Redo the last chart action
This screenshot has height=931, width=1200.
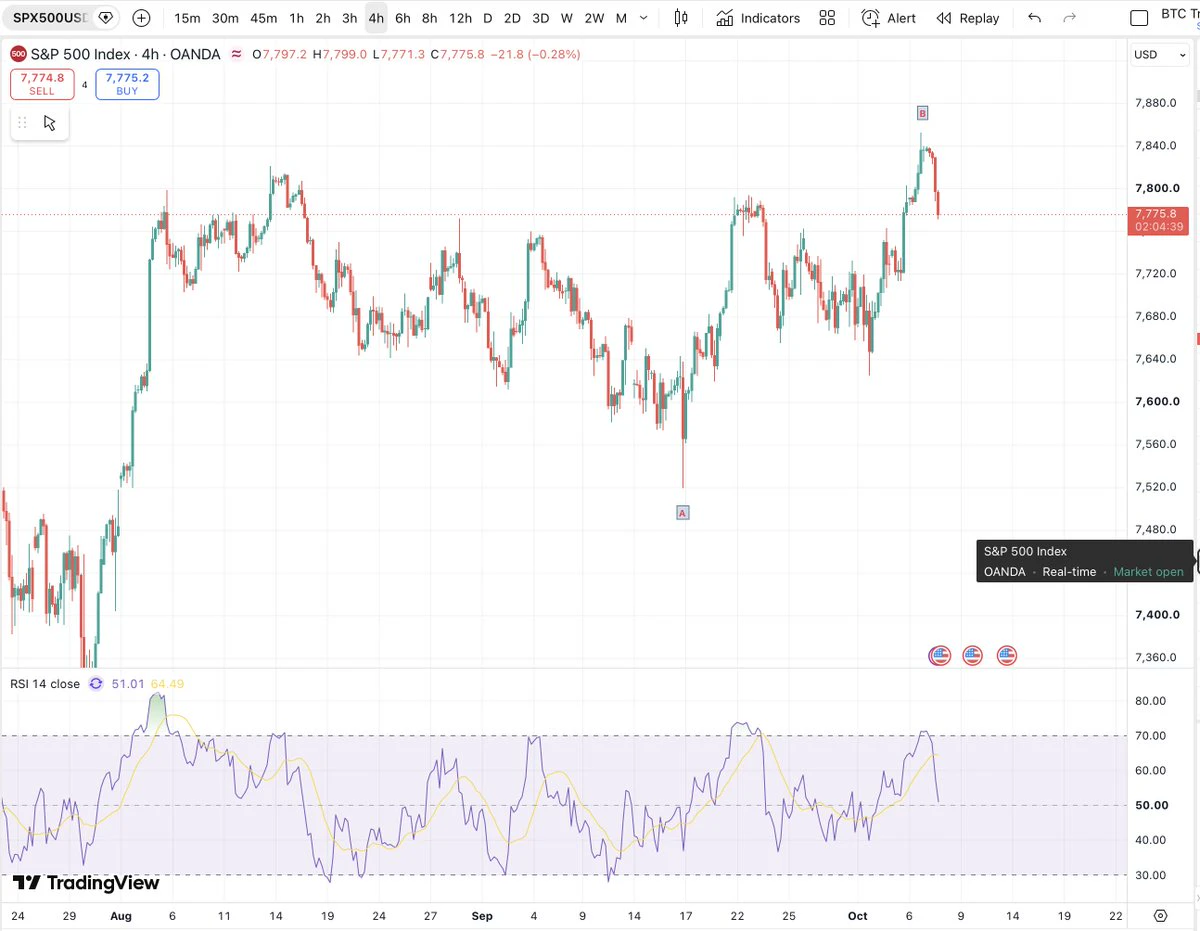tap(1070, 18)
